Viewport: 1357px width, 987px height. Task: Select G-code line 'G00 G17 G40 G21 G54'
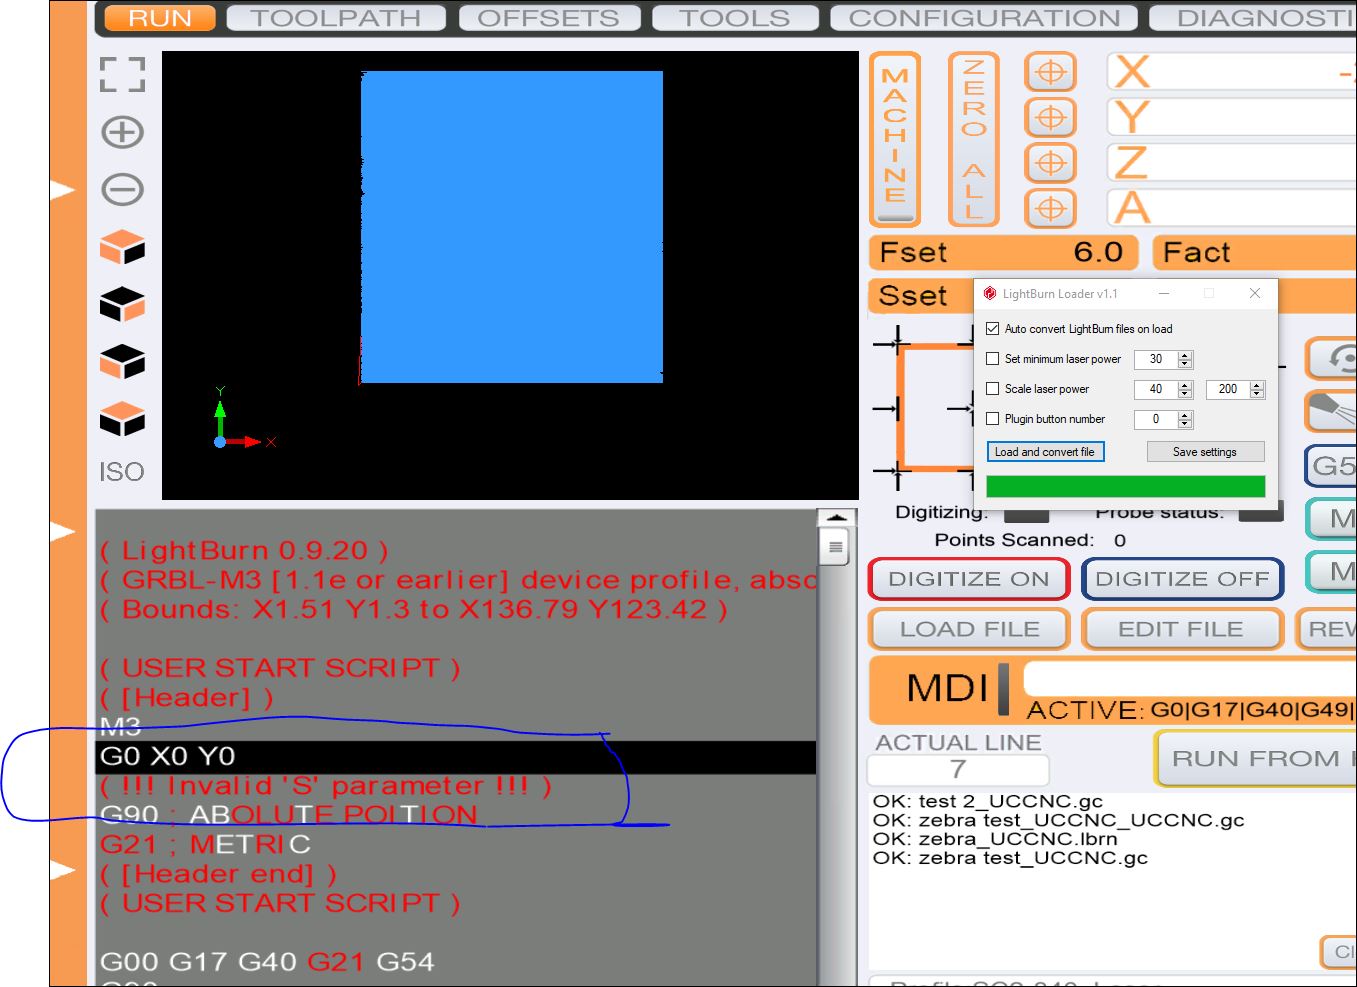267,961
